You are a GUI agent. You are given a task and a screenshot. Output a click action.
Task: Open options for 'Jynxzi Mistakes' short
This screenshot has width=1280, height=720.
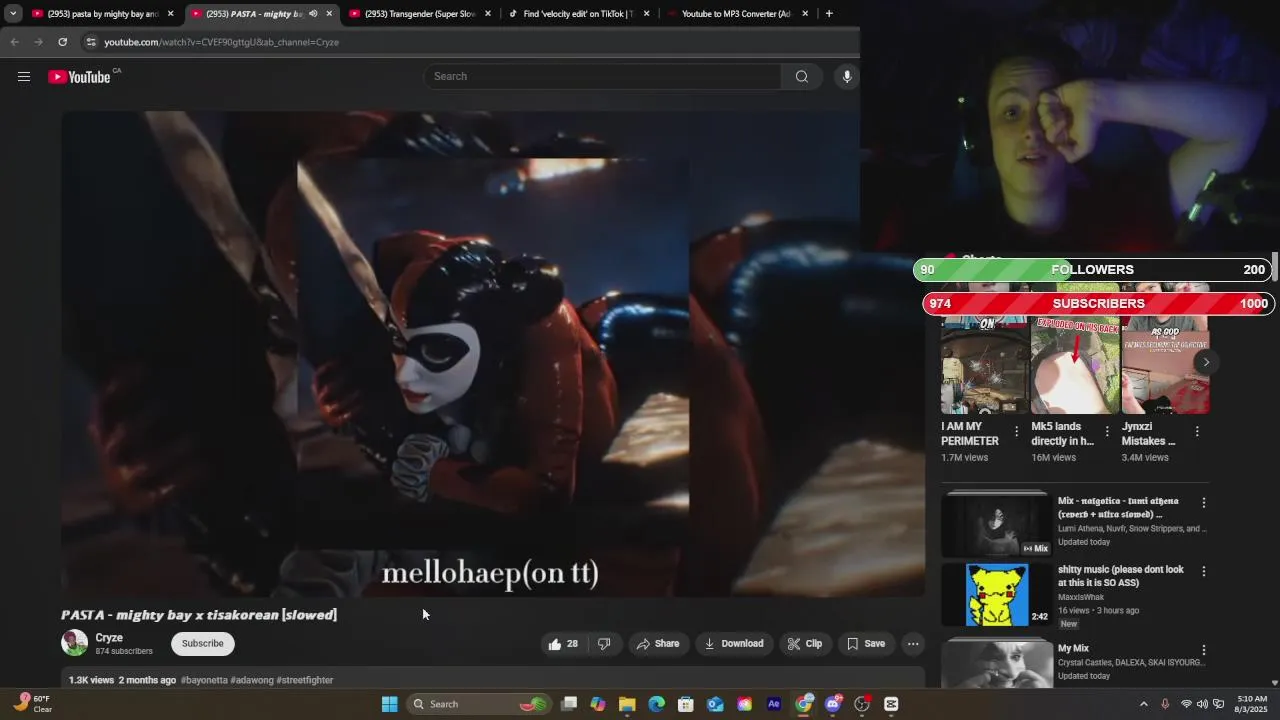click(1197, 432)
